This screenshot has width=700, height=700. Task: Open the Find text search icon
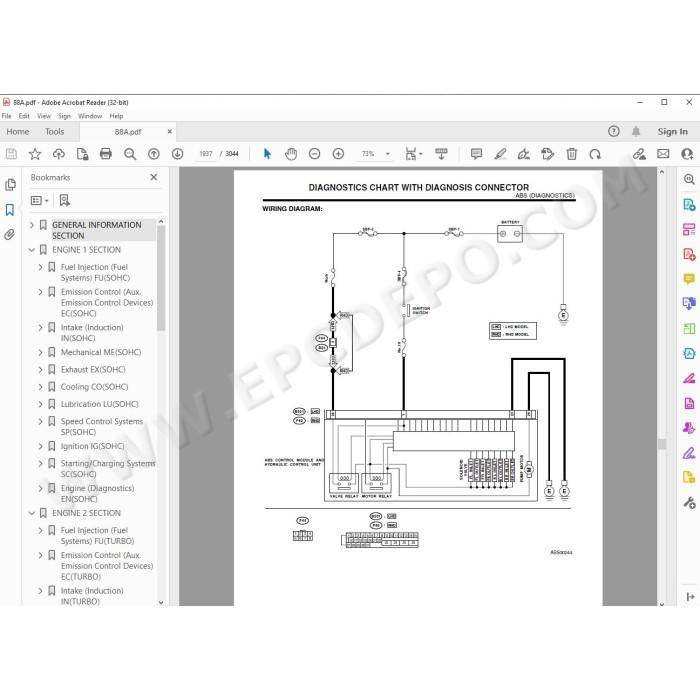pyautogui.click(x=130, y=154)
